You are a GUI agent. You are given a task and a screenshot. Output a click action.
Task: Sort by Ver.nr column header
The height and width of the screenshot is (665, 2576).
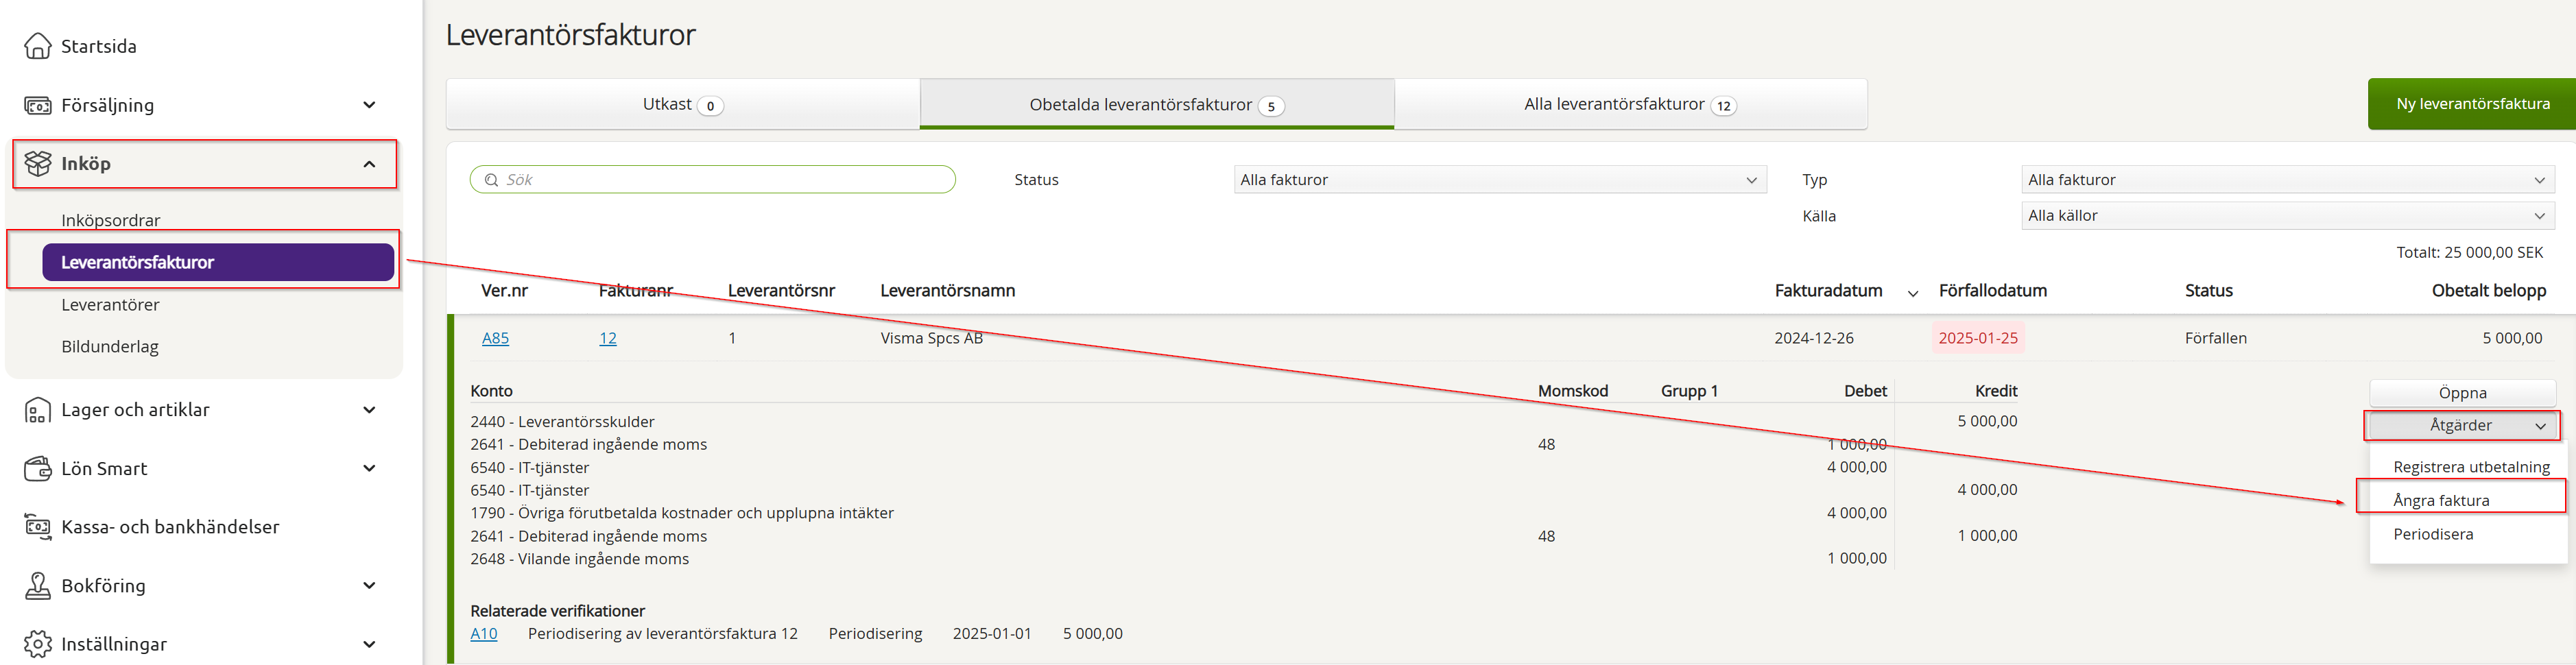click(x=504, y=291)
